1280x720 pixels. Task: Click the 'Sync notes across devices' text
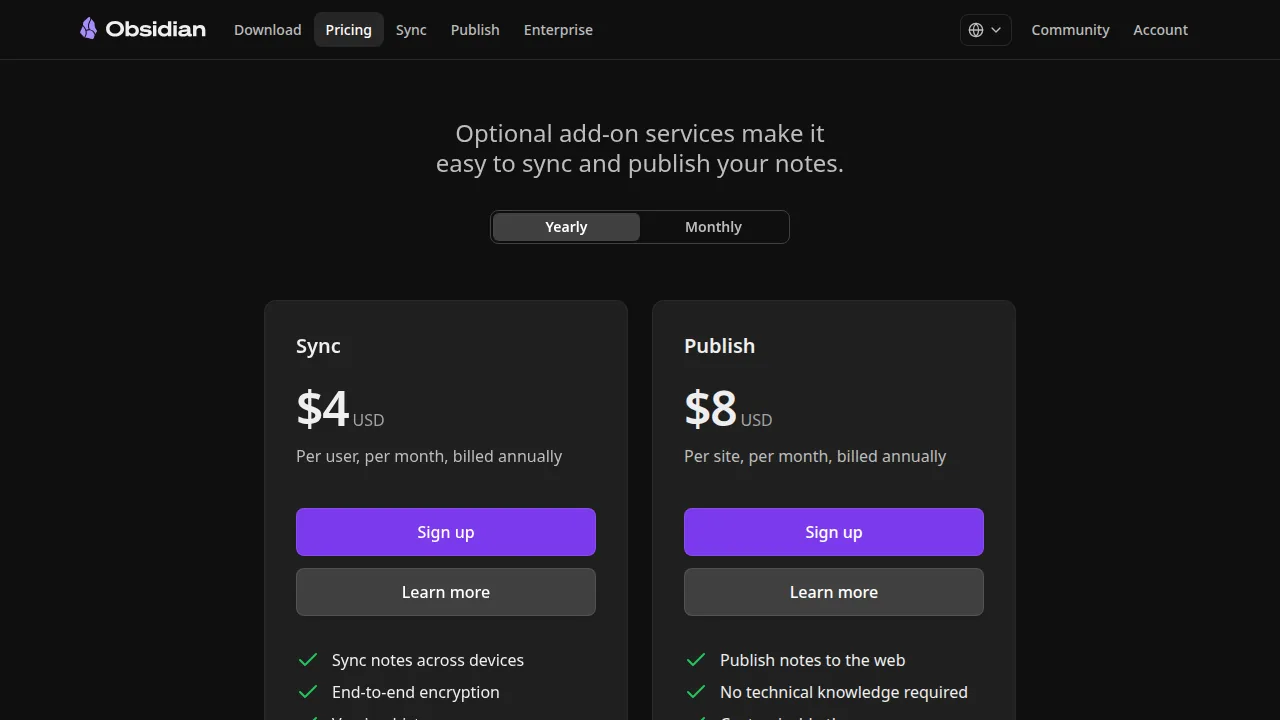[428, 660]
